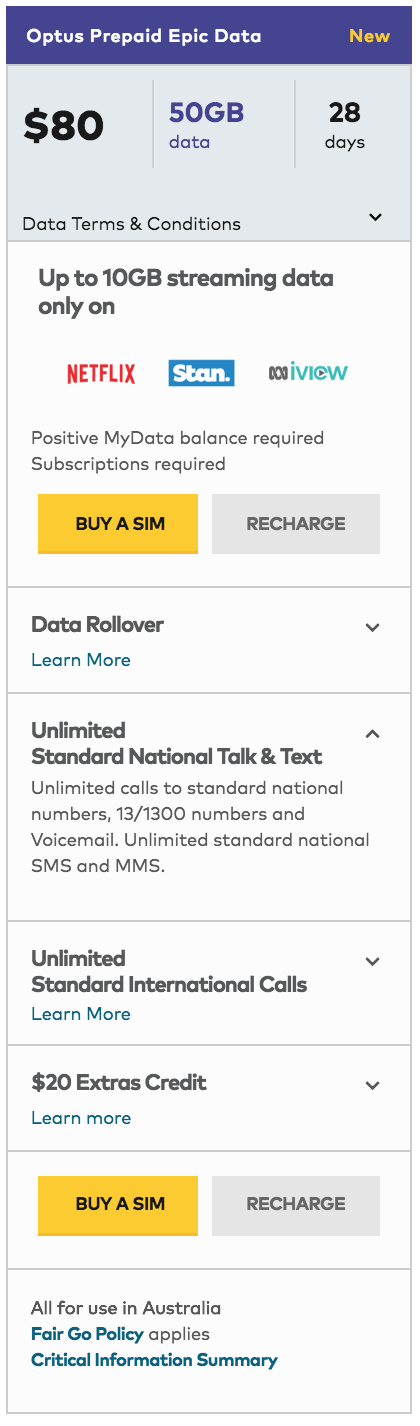The height and width of the screenshot is (1426, 420).
Task: Click the New badge in header
Action: pyautogui.click(x=370, y=36)
